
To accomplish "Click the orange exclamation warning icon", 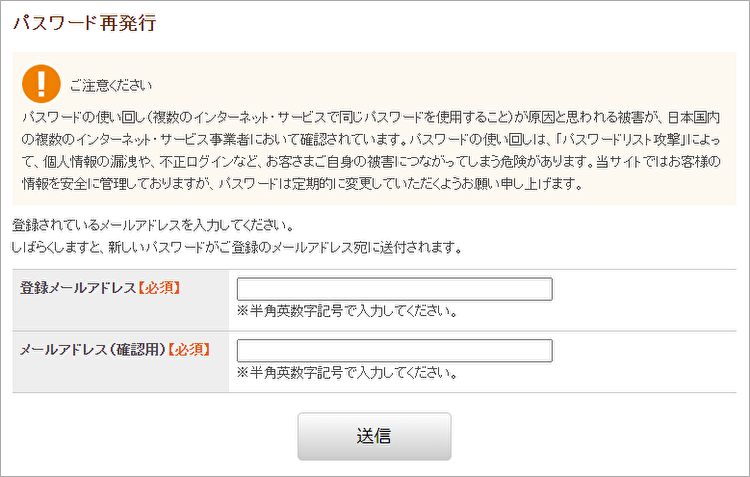I will pos(41,81).
